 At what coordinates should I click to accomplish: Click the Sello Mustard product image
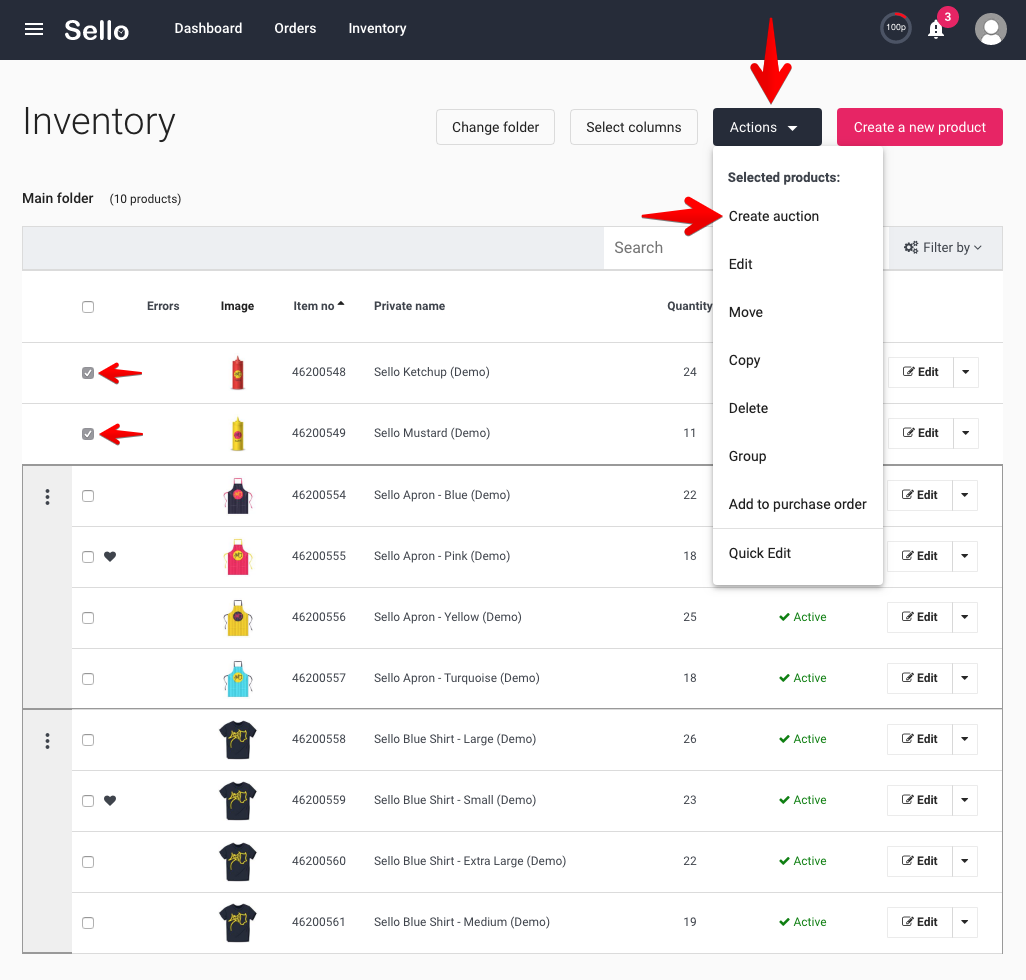[x=238, y=434]
